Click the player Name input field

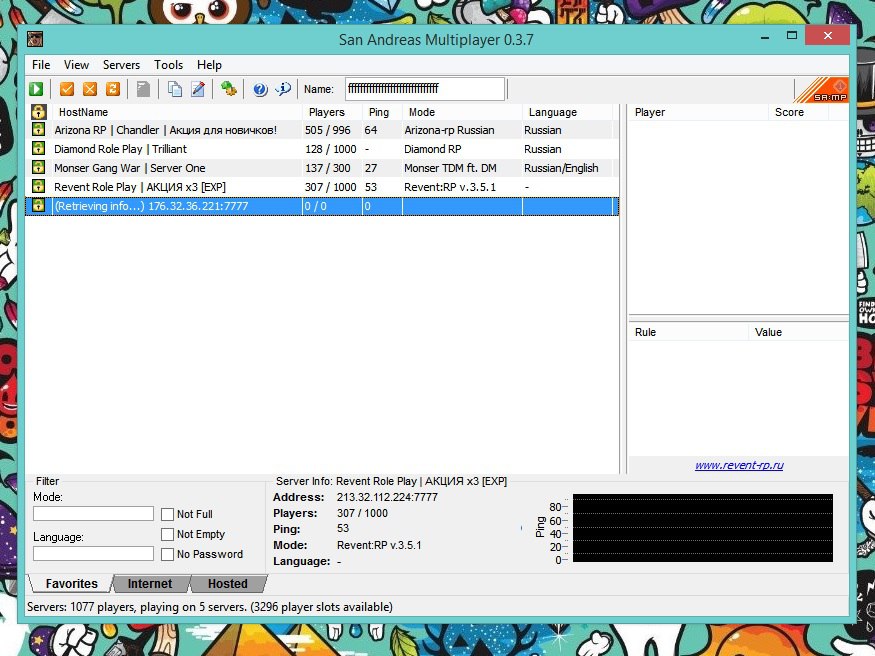coord(425,89)
